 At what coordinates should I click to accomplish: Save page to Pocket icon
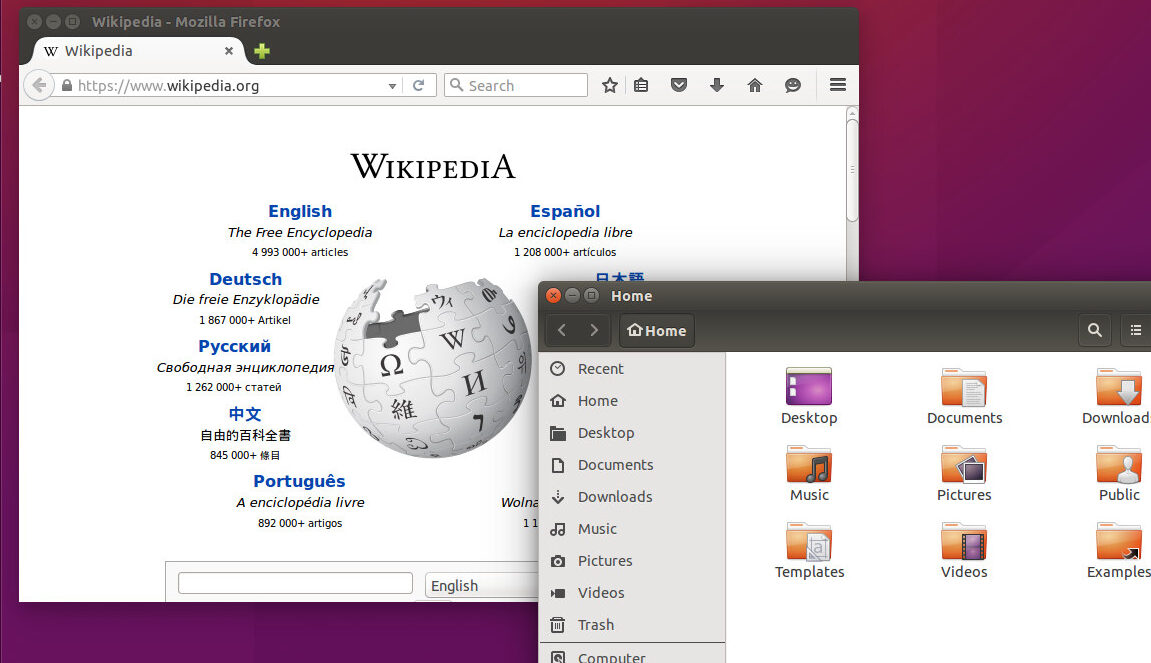[679, 85]
